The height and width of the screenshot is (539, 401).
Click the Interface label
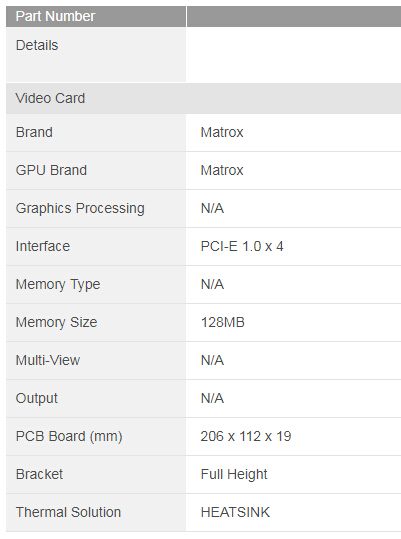tap(43, 246)
